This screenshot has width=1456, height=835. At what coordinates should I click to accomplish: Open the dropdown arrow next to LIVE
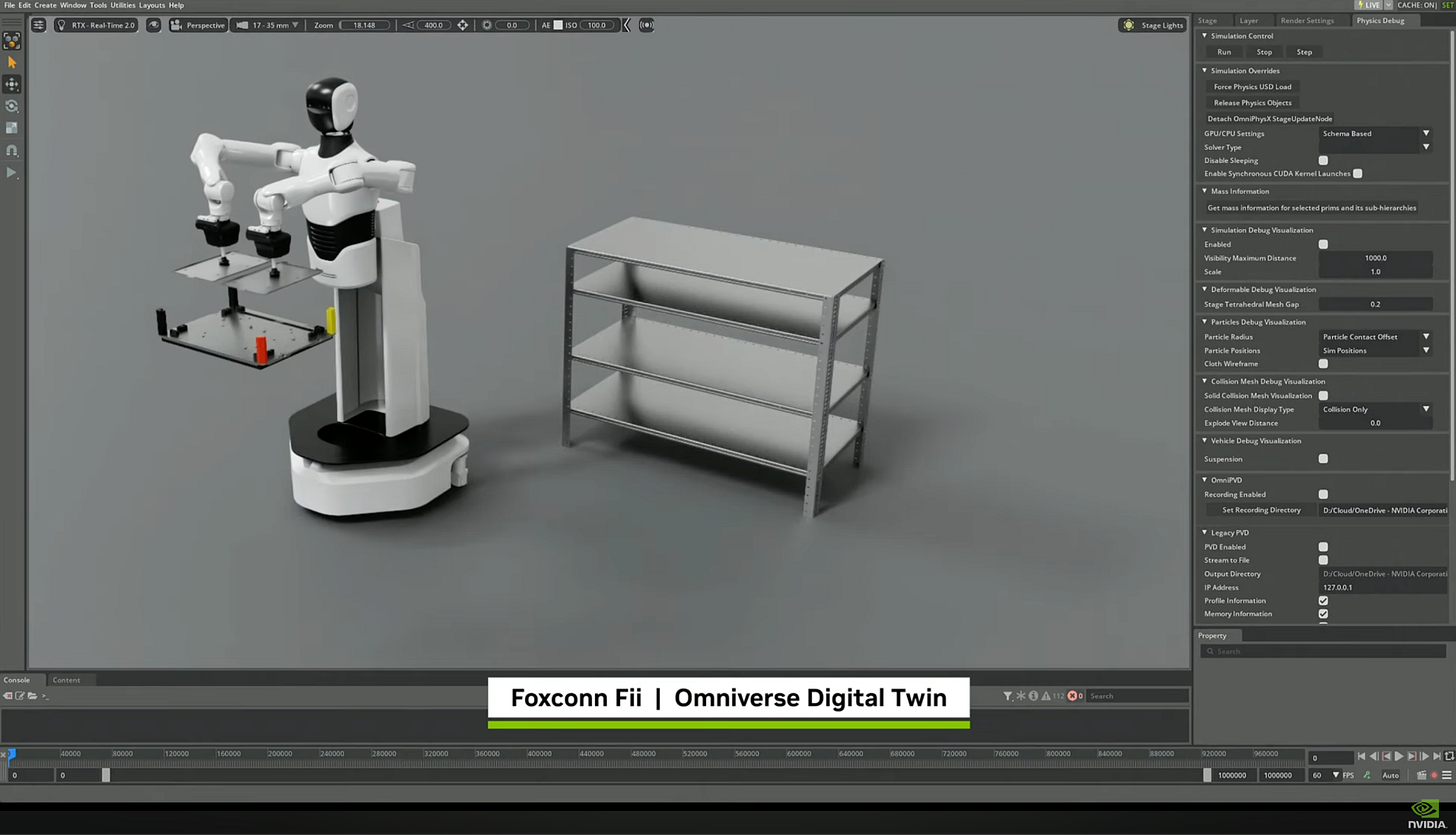1388,5
